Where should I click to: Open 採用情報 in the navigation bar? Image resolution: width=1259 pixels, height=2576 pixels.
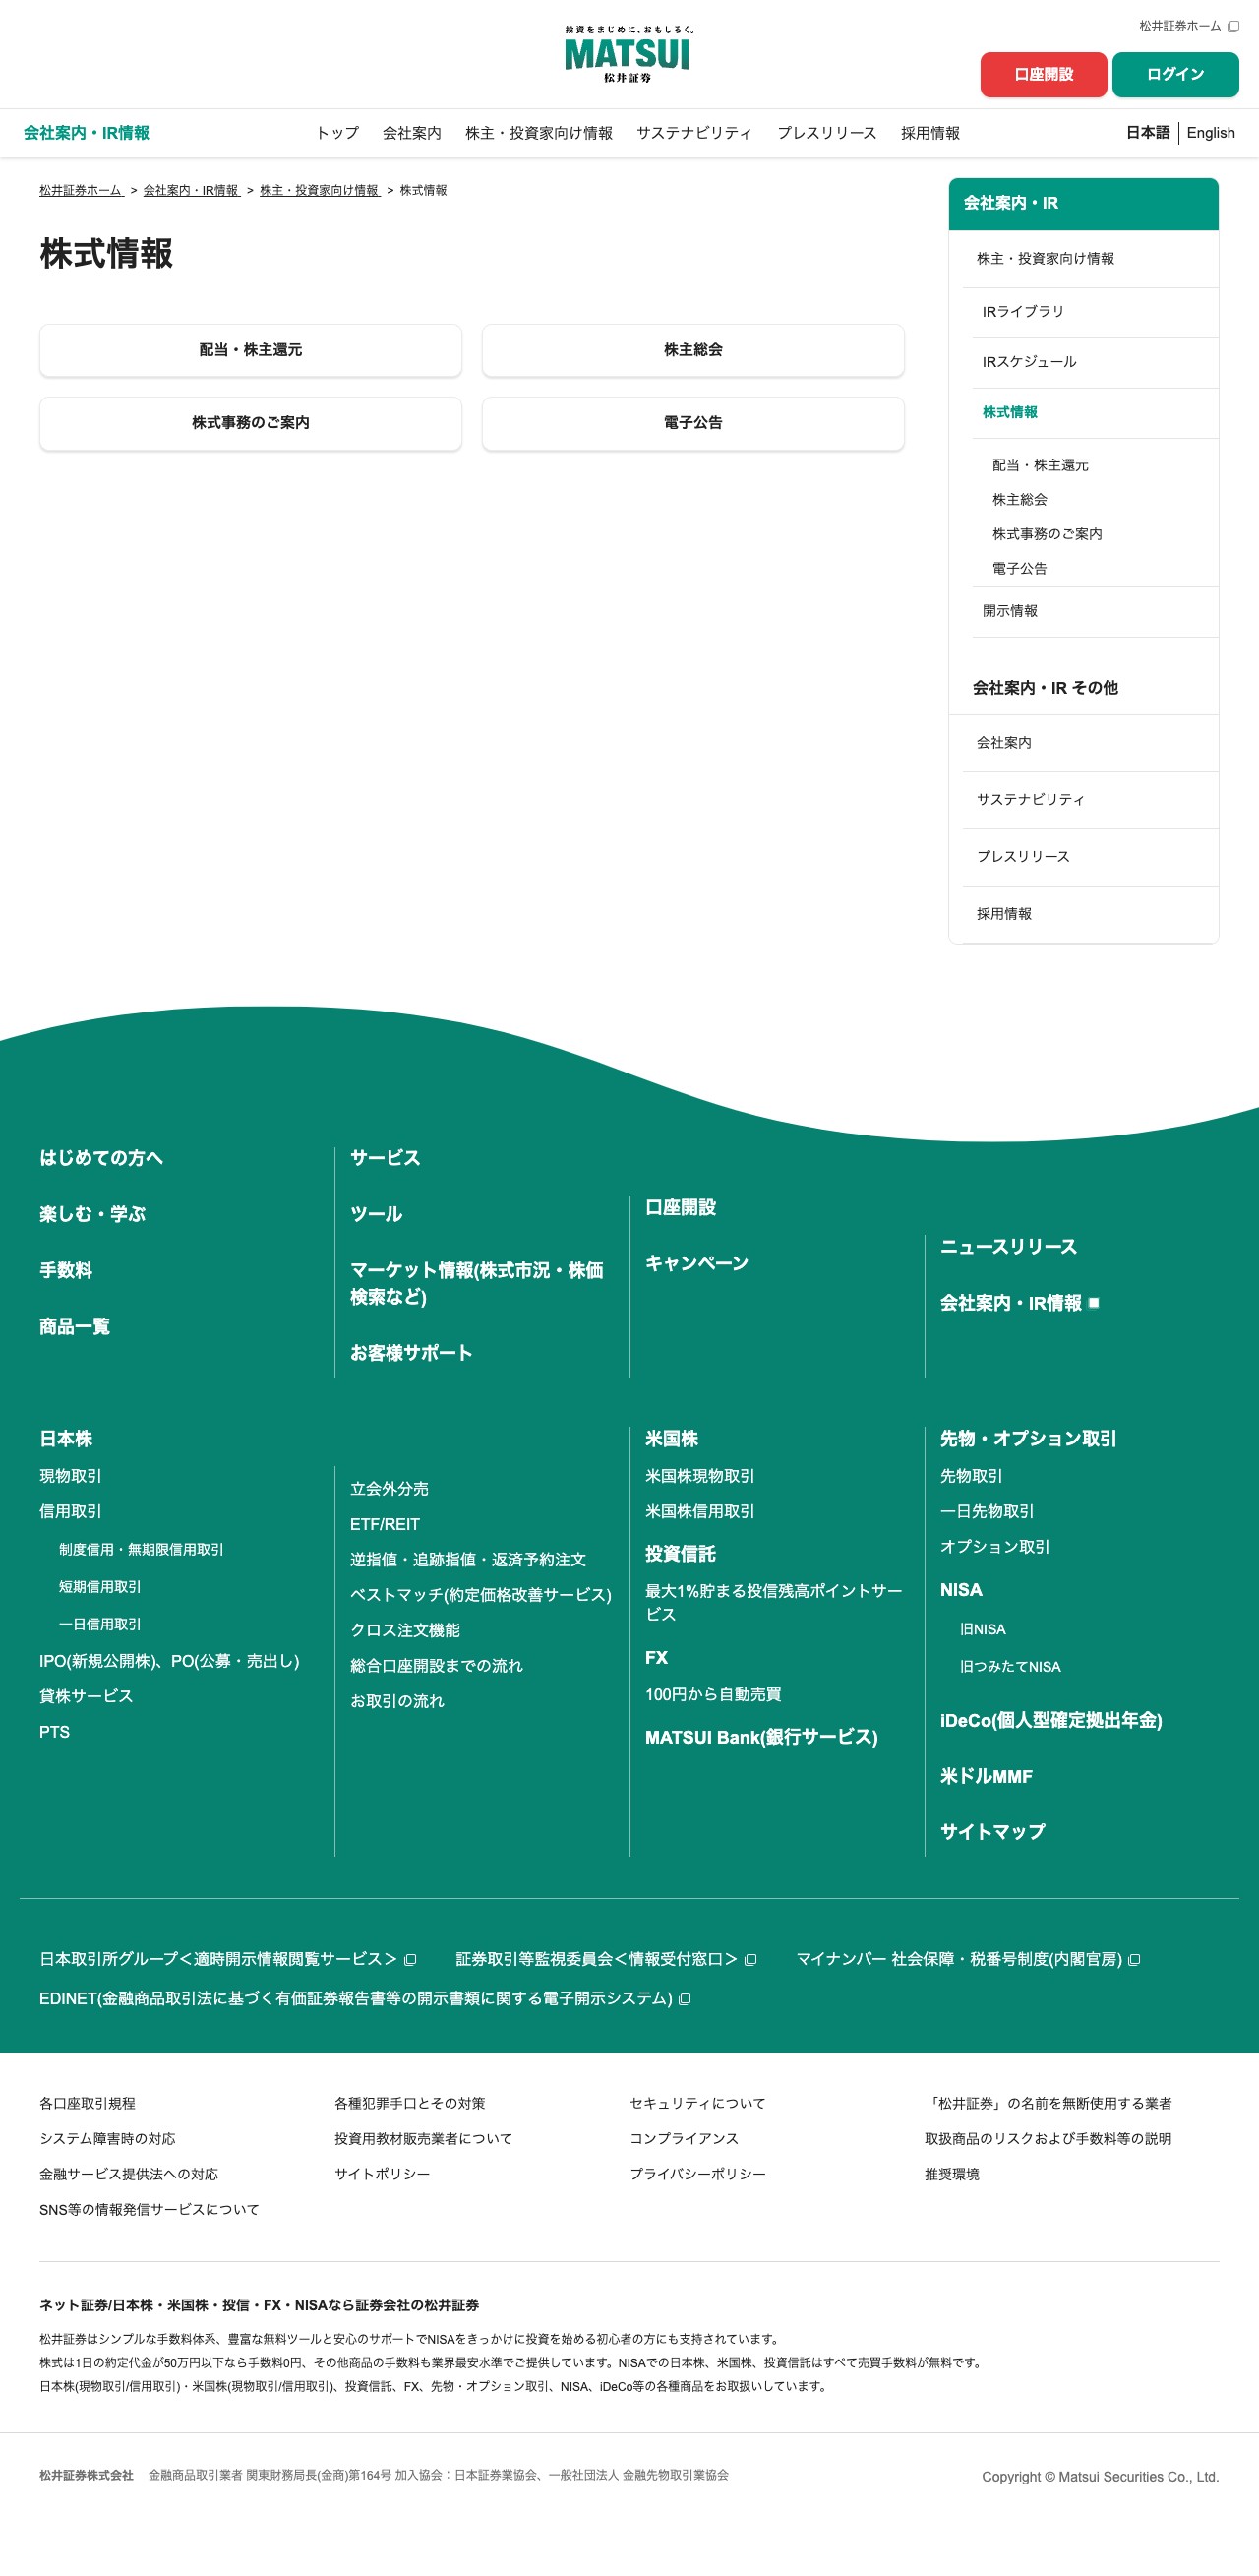click(x=930, y=133)
